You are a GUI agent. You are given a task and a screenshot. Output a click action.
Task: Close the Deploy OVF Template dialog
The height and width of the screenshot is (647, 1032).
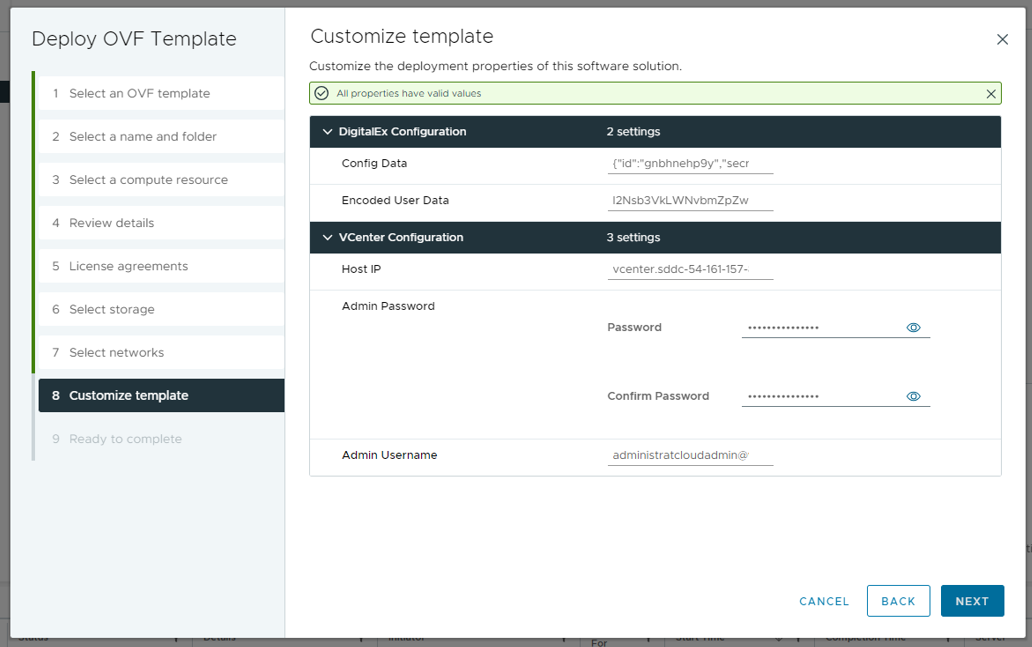click(1002, 40)
